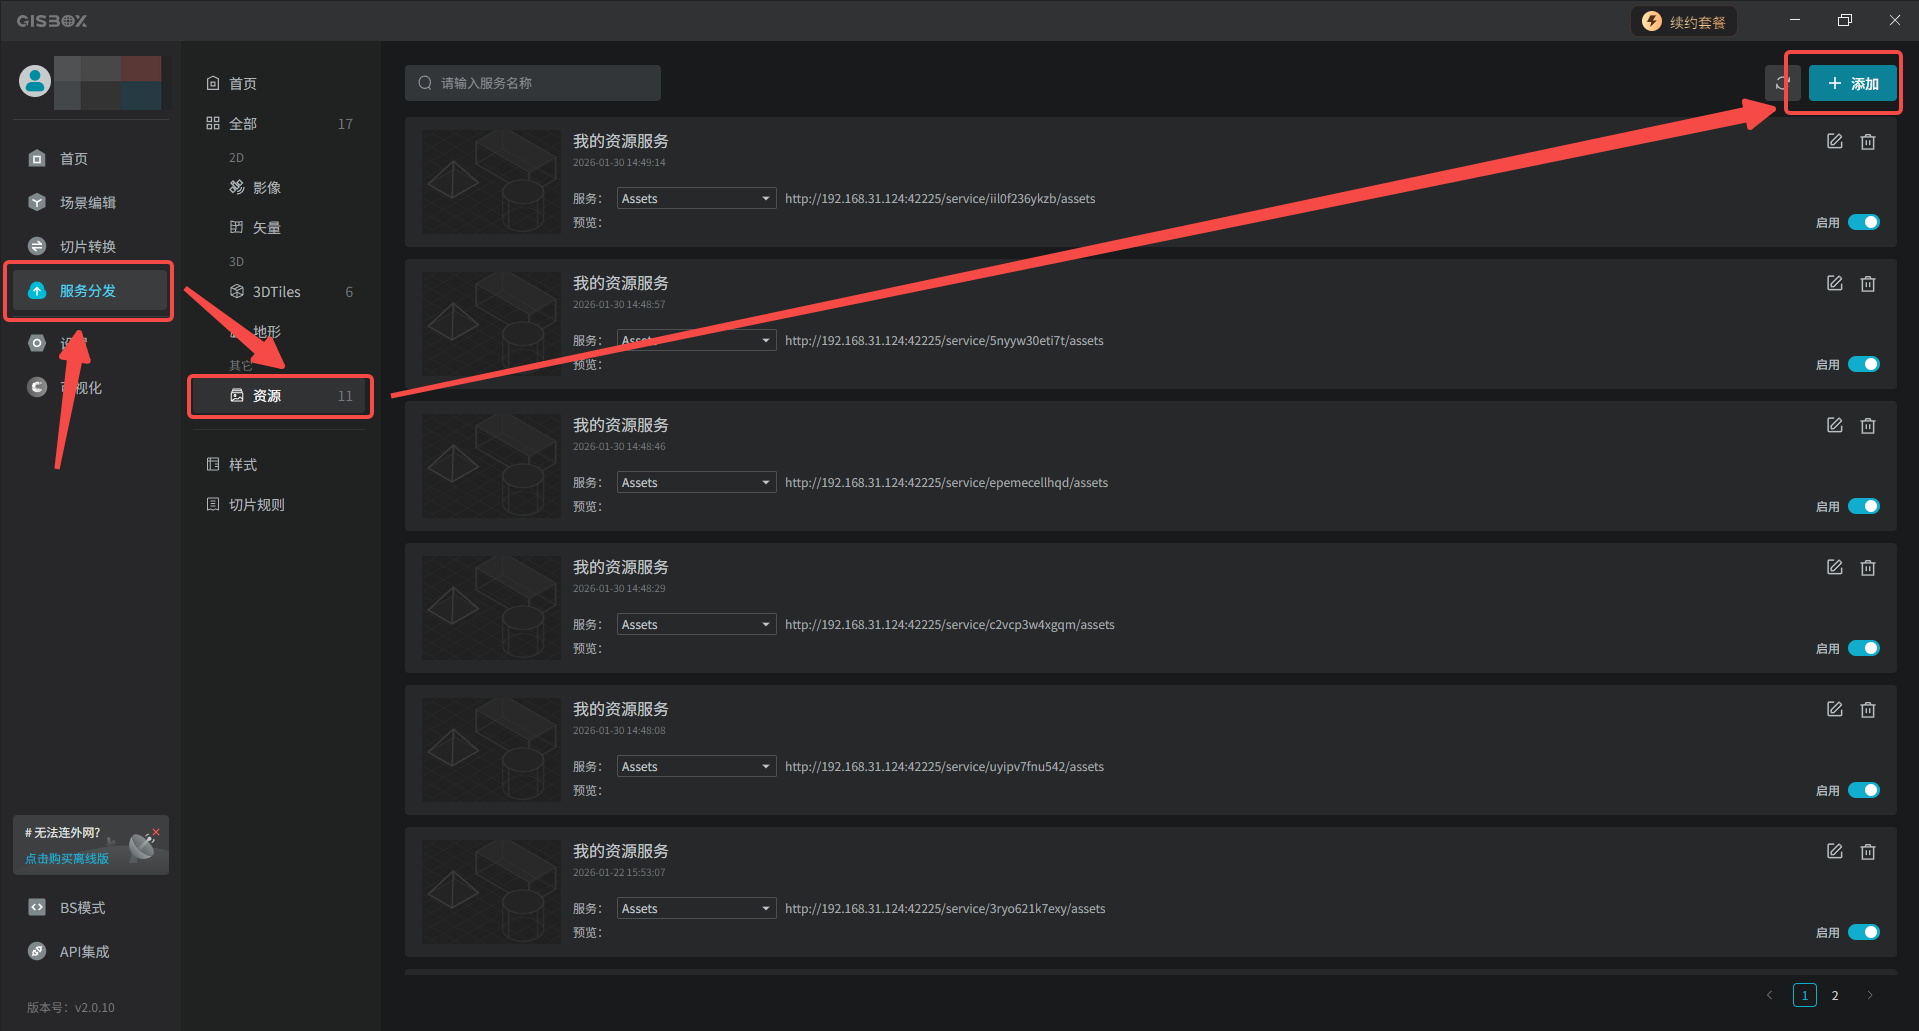The image size is (1919, 1031).
Task: Delete the fourth resource service entry
Action: pos(1867,568)
